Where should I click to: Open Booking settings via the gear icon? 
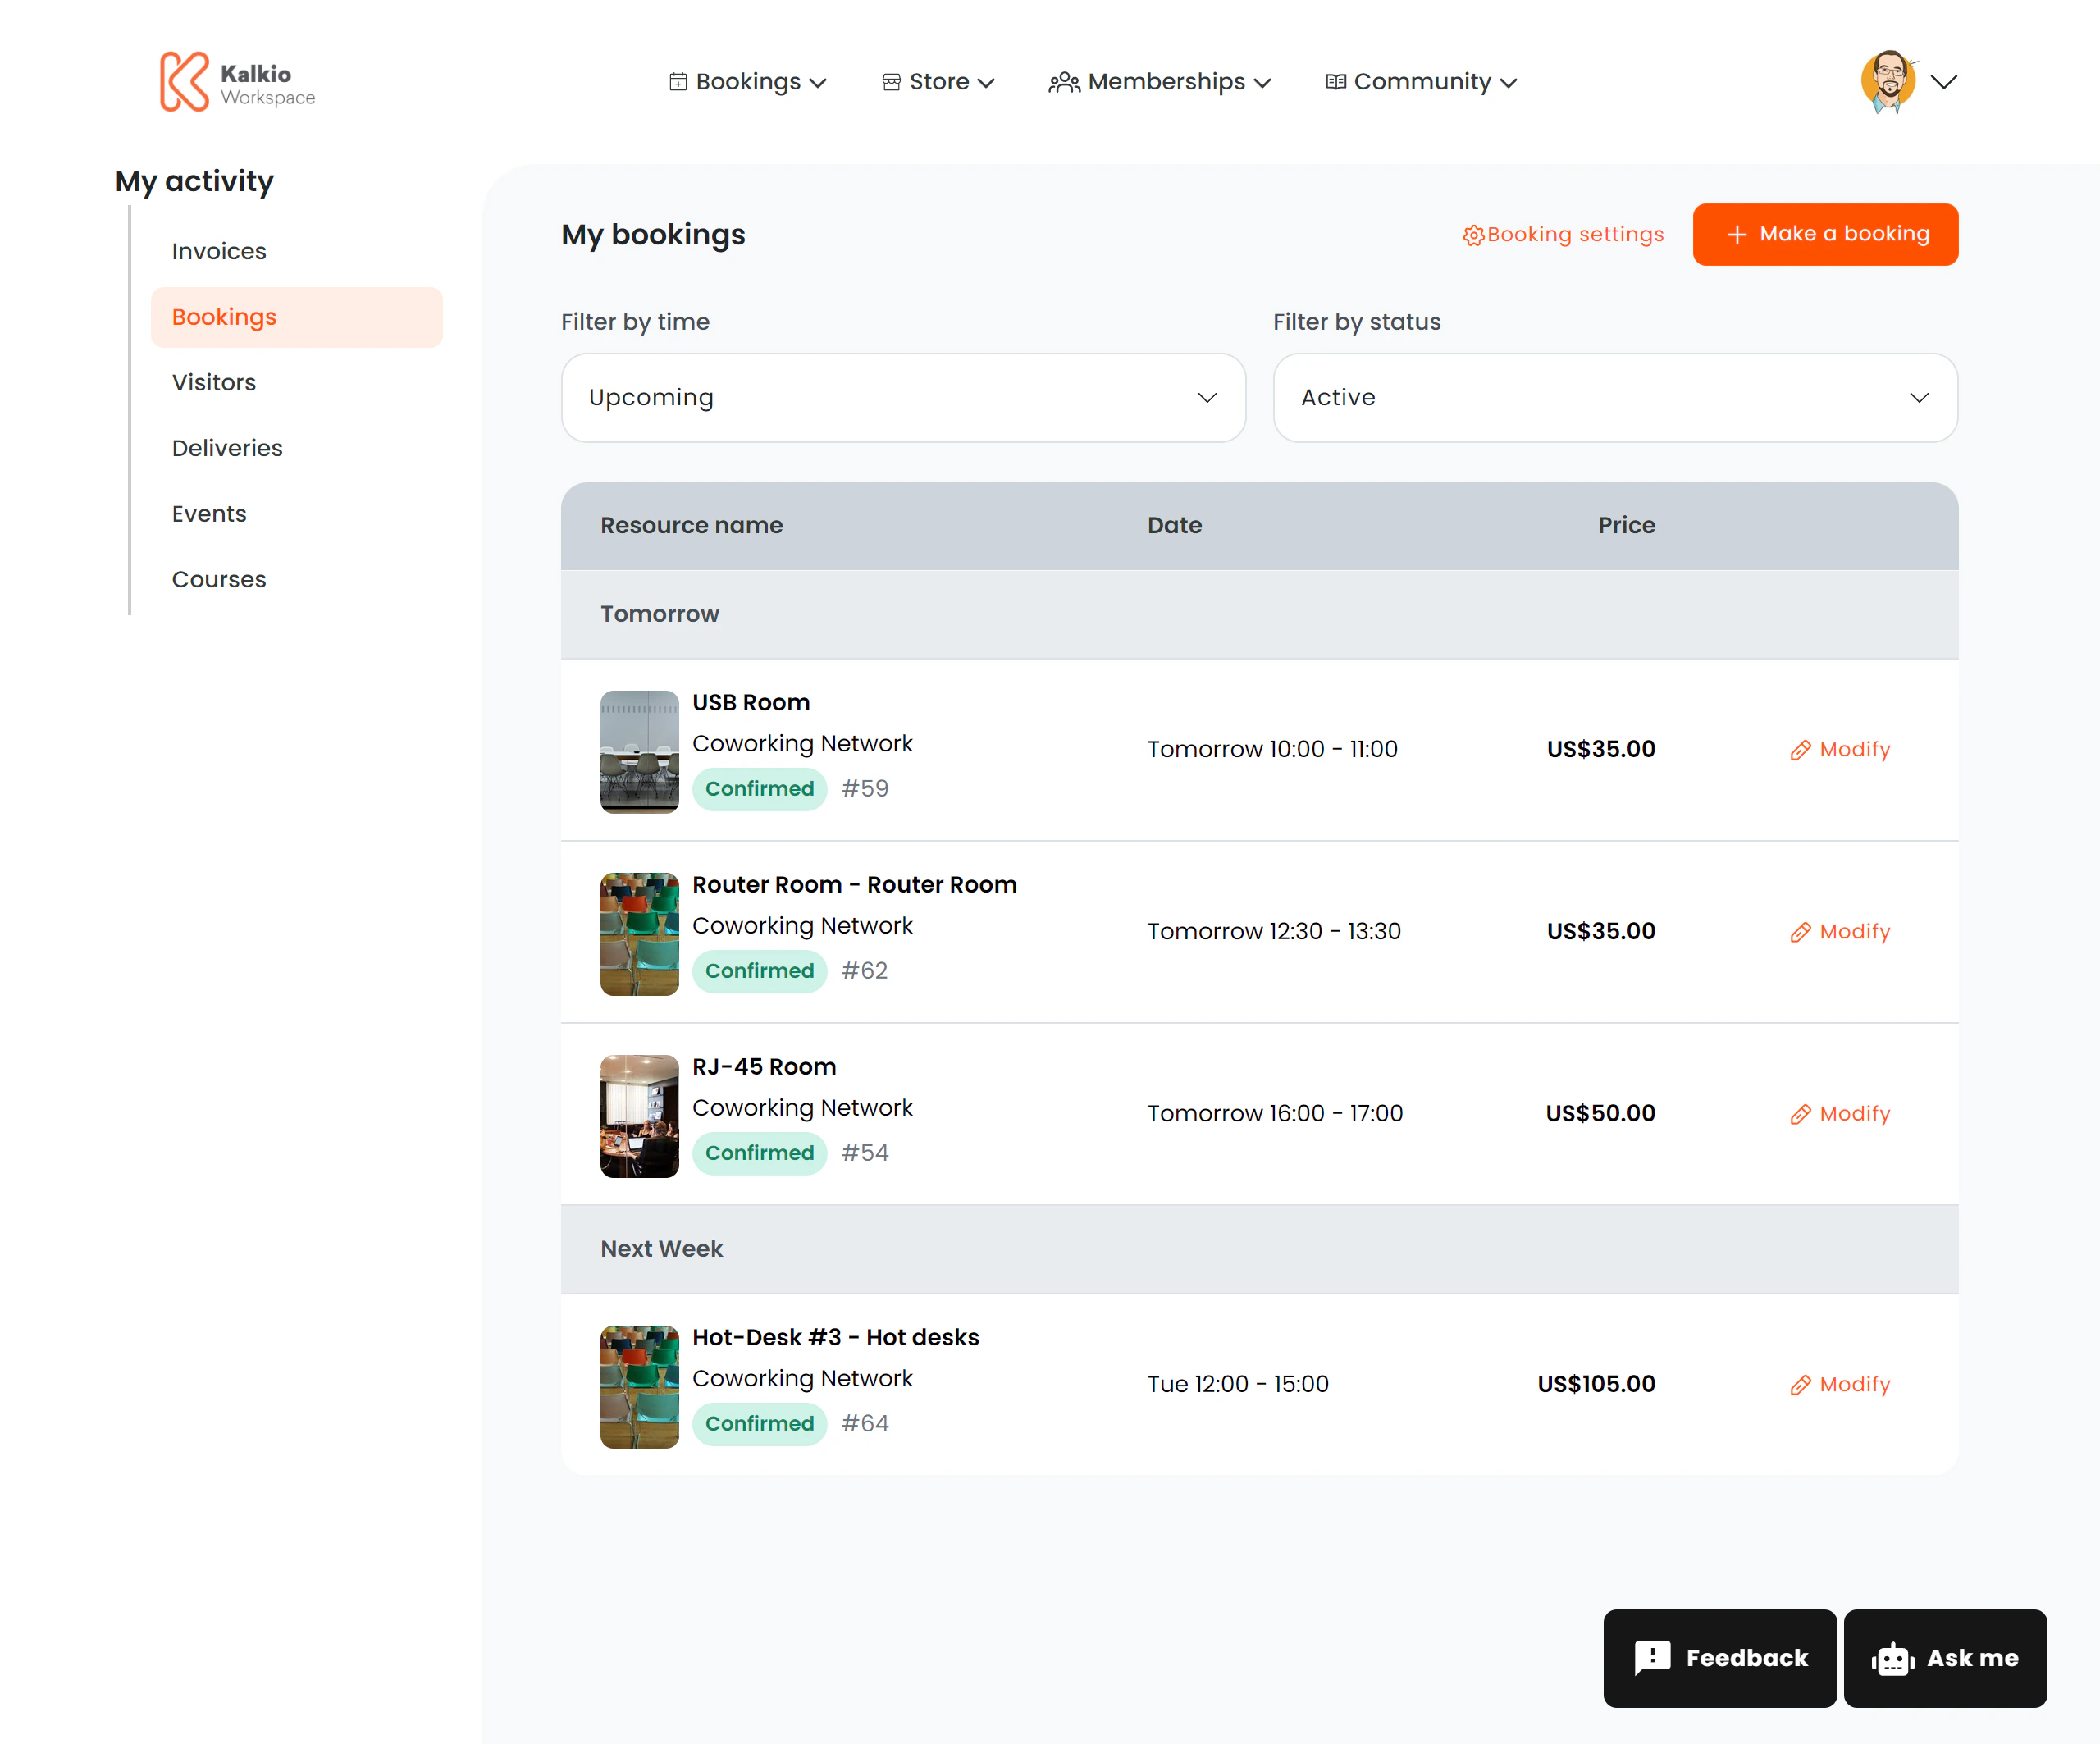tap(1473, 234)
